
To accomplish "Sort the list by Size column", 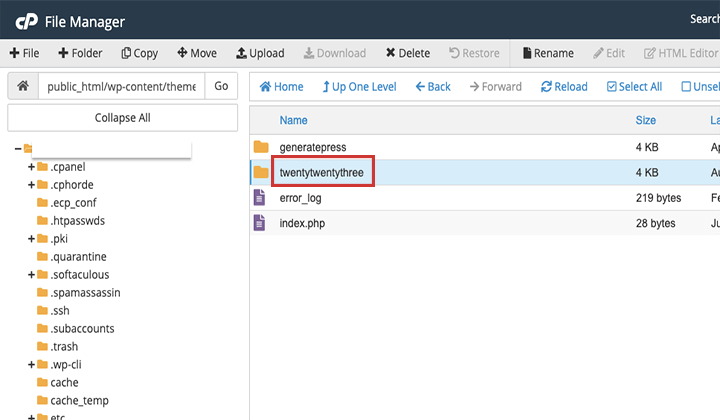I will coord(645,120).
